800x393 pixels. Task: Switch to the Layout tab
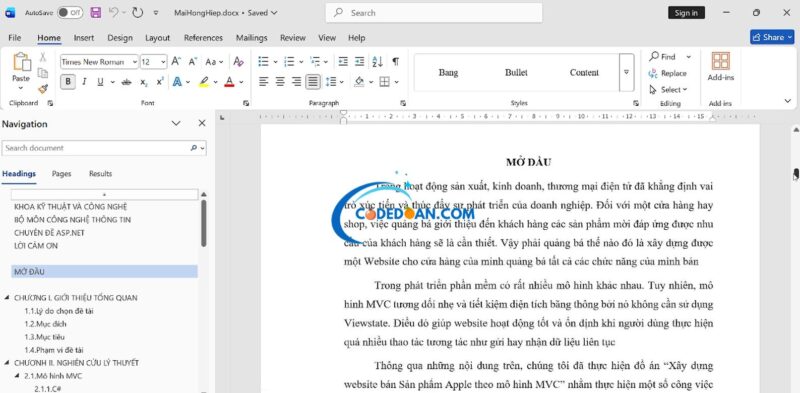[157, 38]
